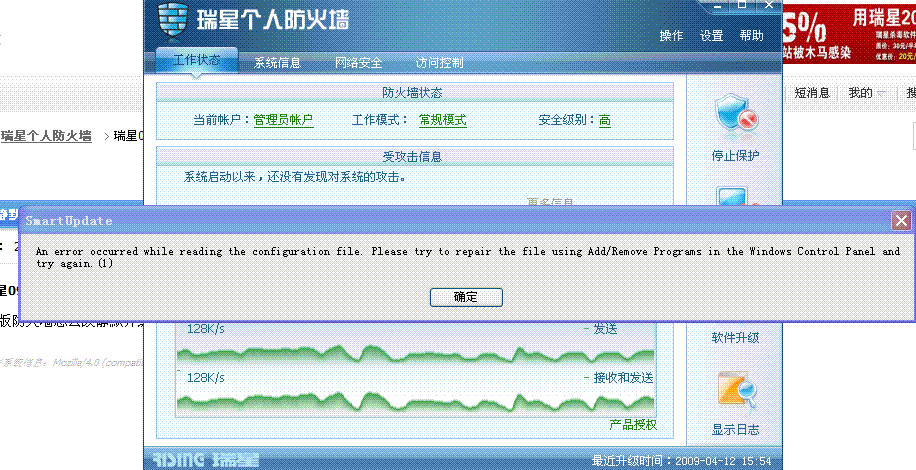The image size is (916, 470).
Task: Click the 常规模式 work mode link
Action: pos(443,120)
